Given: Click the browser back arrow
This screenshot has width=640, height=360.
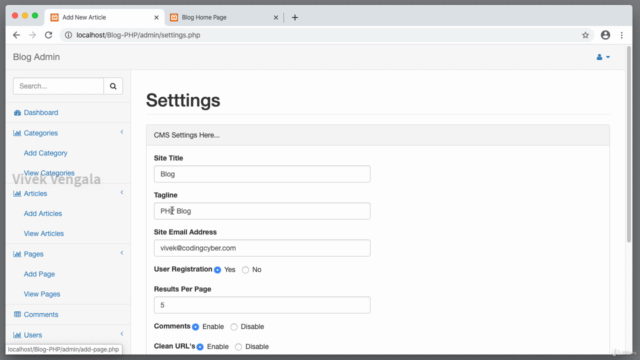Looking at the screenshot, I should 16,35.
